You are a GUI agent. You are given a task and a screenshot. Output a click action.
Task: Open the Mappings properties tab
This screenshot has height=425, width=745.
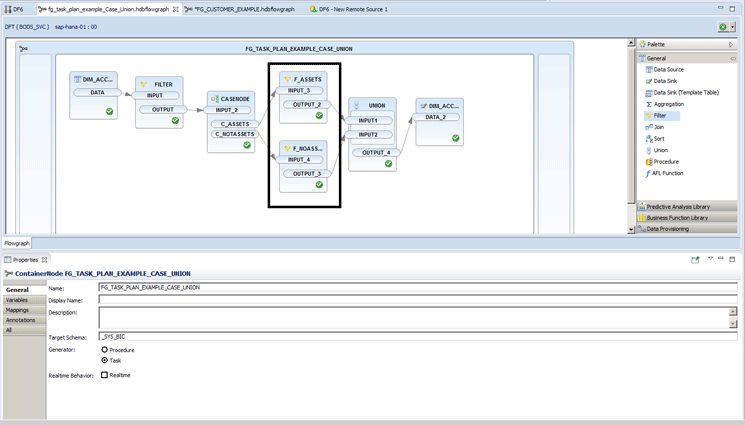17,310
